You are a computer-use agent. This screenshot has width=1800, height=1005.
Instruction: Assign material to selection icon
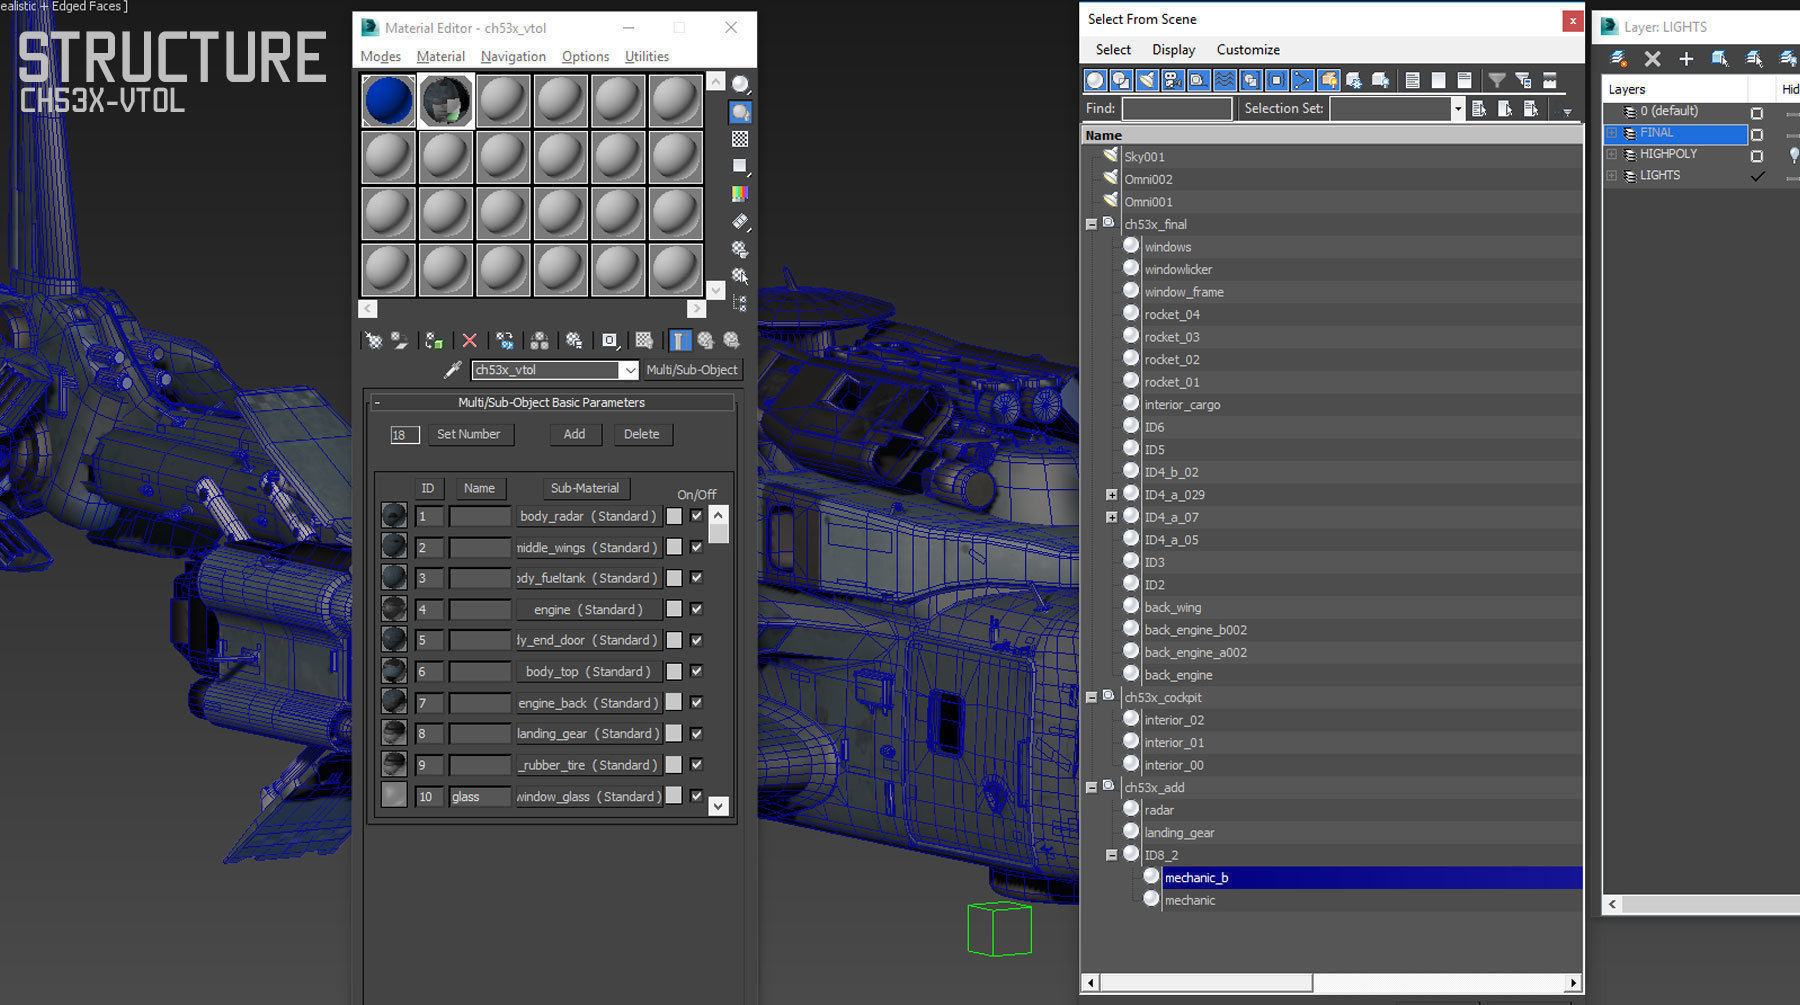pyautogui.click(x=434, y=341)
